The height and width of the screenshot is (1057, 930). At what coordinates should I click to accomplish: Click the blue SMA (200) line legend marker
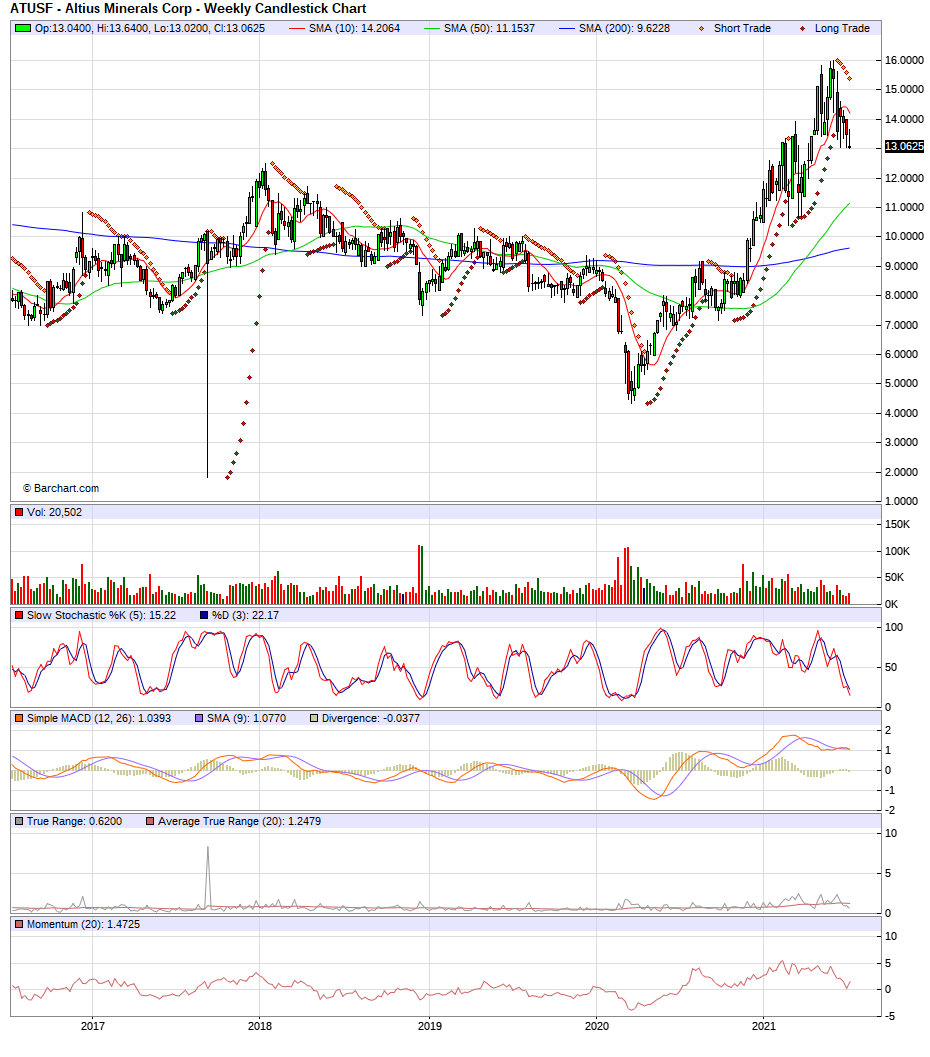[x=567, y=28]
